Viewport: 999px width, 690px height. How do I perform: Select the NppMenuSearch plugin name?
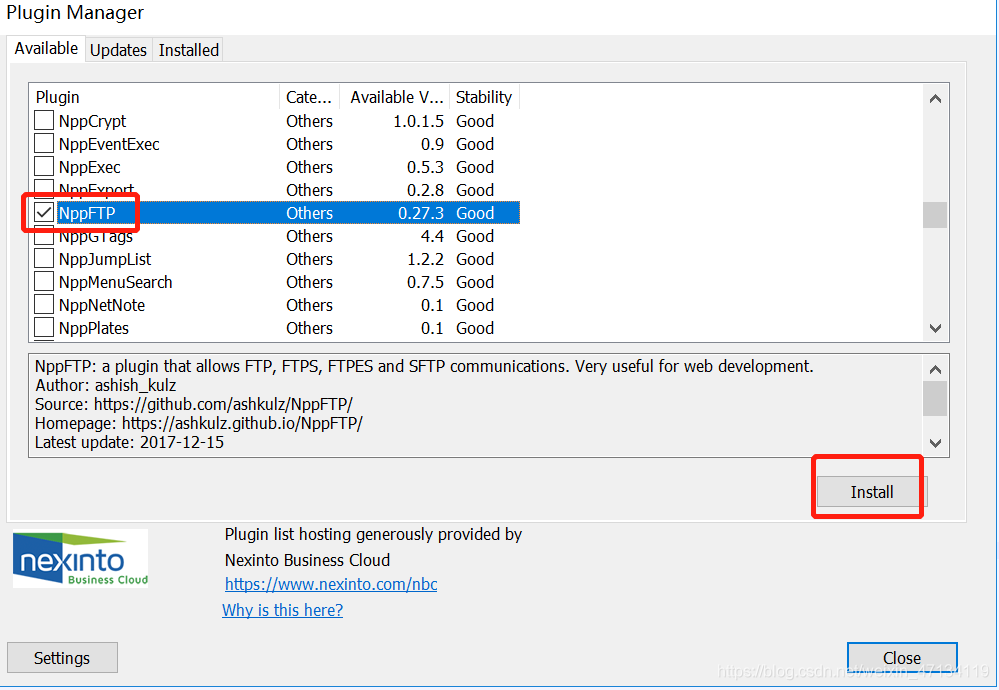coord(115,282)
